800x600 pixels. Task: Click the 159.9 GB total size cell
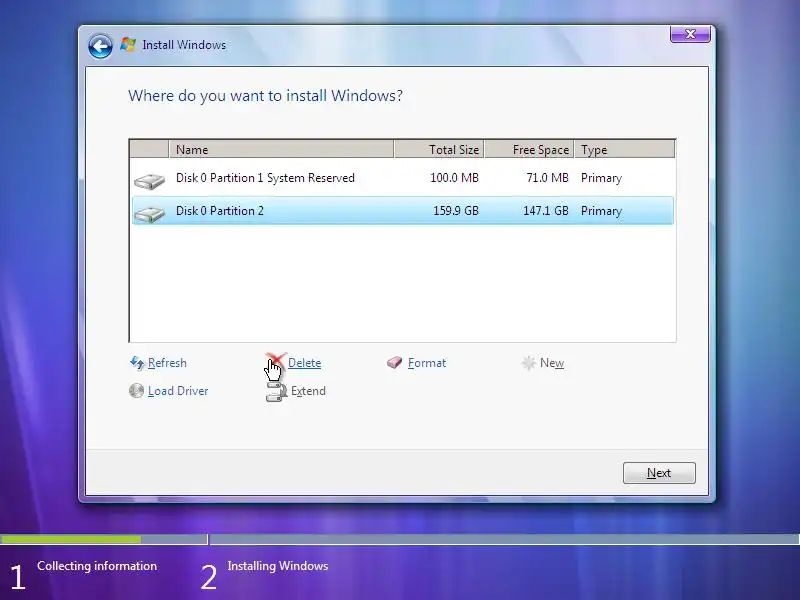coord(456,211)
